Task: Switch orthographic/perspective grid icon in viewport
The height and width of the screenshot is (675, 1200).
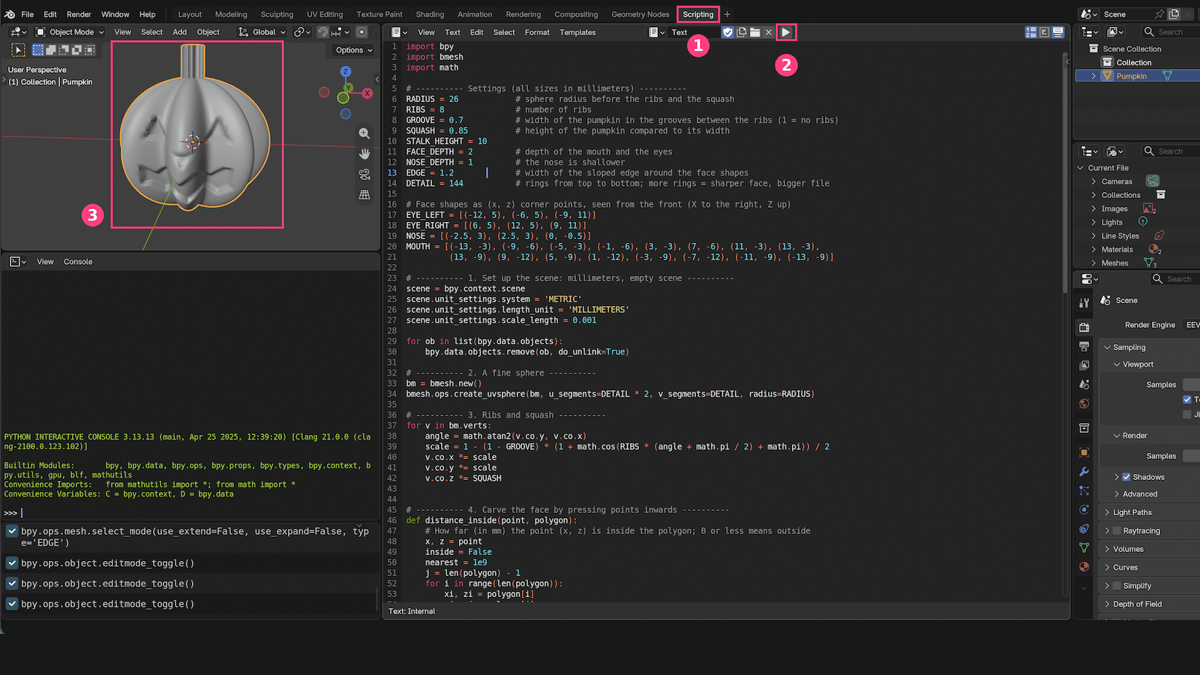Action: coord(364,195)
